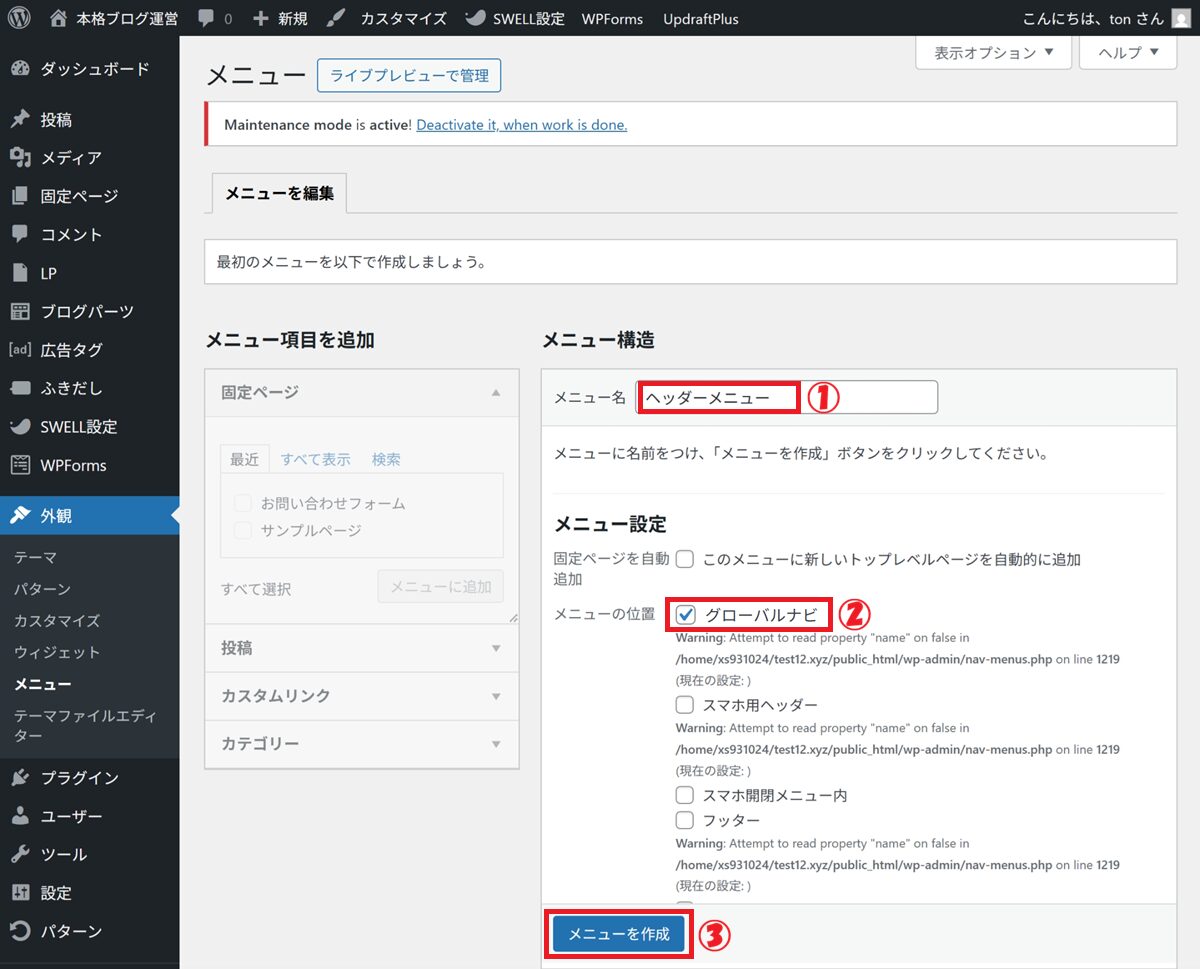The width and height of the screenshot is (1200, 969).
Task: Check the フッター menu location checkbox
Action: point(685,820)
